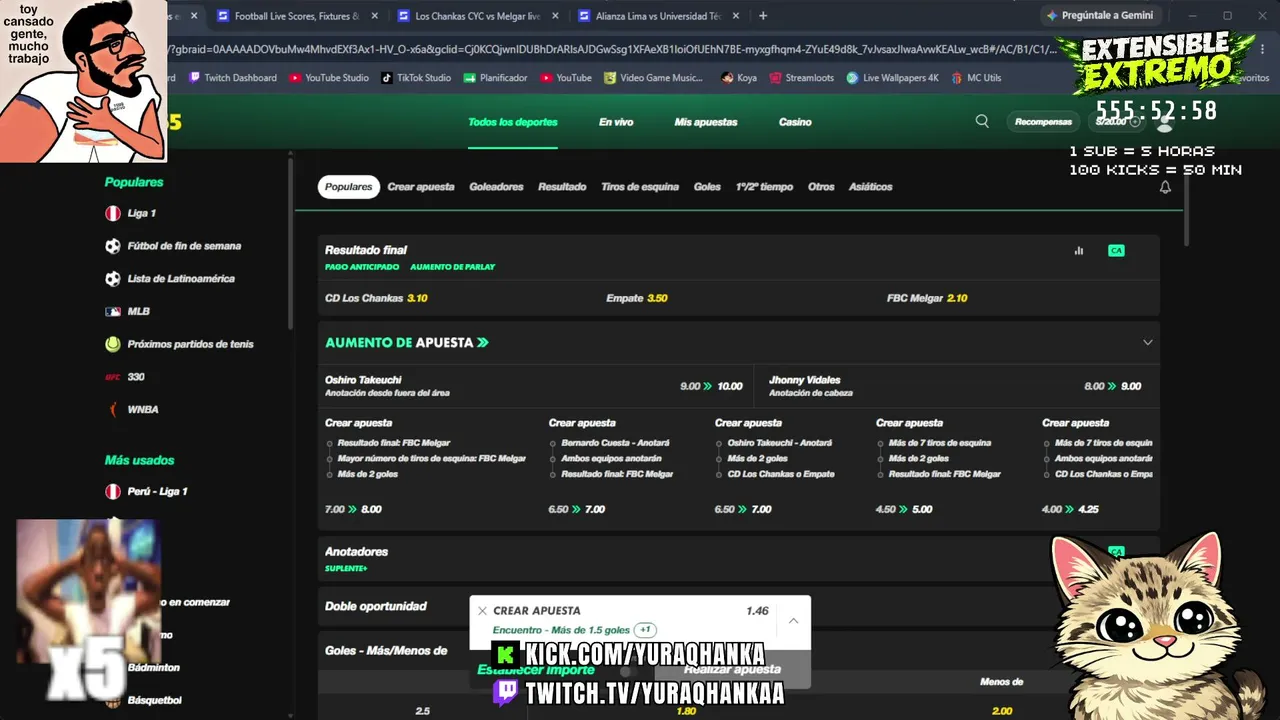
Task: Open Twitch Dashboard bookmark
Action: [233, 78]
